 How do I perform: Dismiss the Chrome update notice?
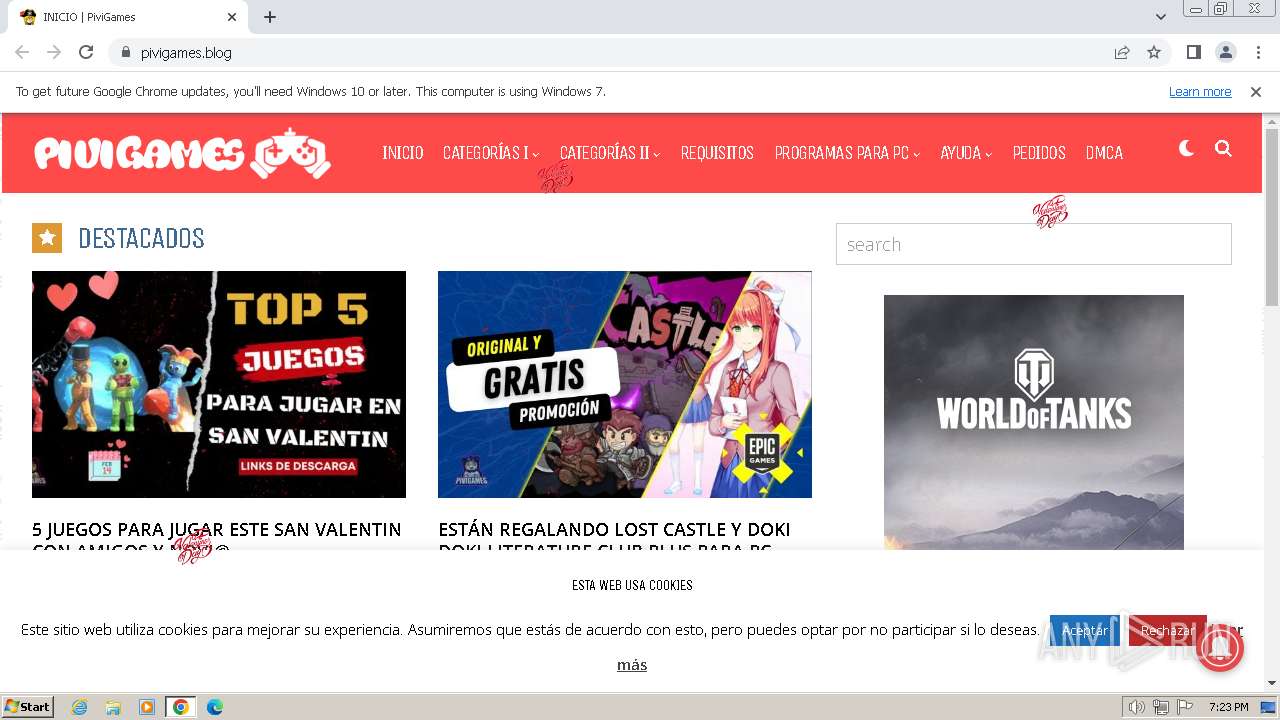(1256, 92)
